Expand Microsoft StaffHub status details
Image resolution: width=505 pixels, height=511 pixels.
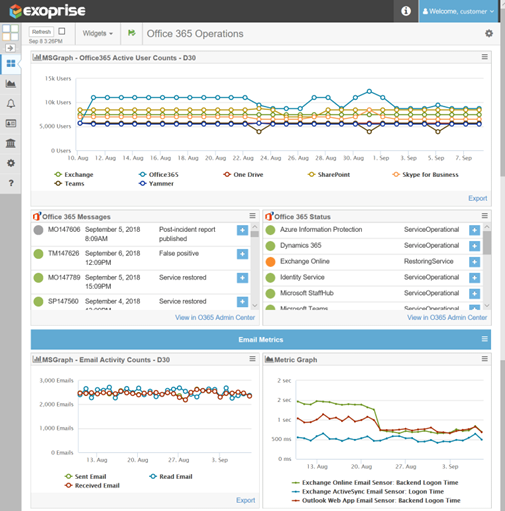[474, 294]
